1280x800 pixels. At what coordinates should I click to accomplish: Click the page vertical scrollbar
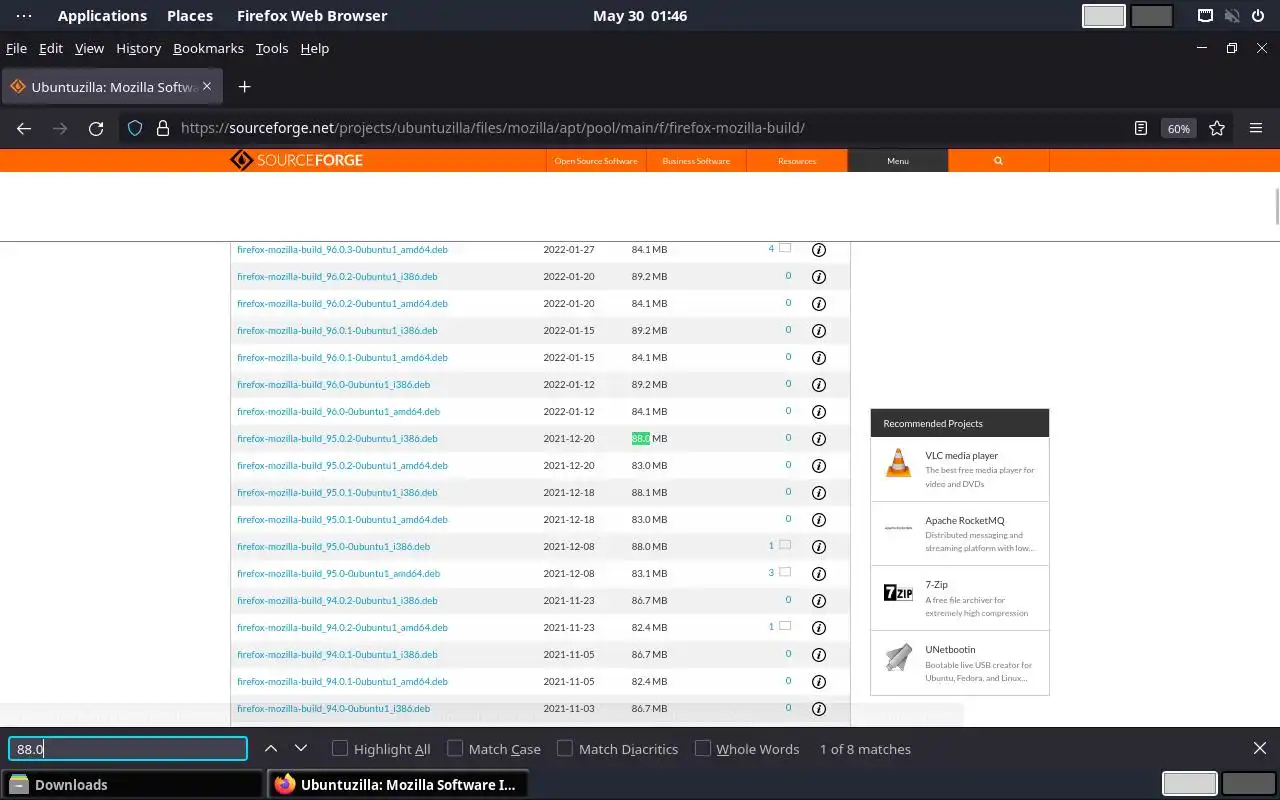[x=1276, y=206]
